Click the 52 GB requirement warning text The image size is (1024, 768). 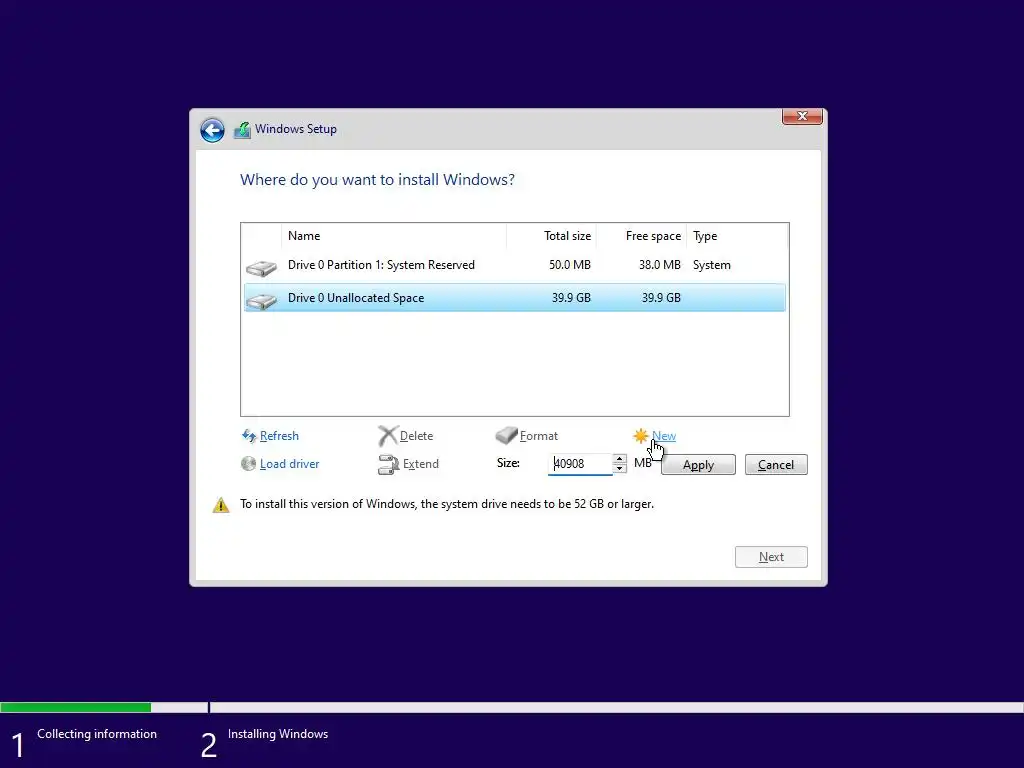(447, 504)
